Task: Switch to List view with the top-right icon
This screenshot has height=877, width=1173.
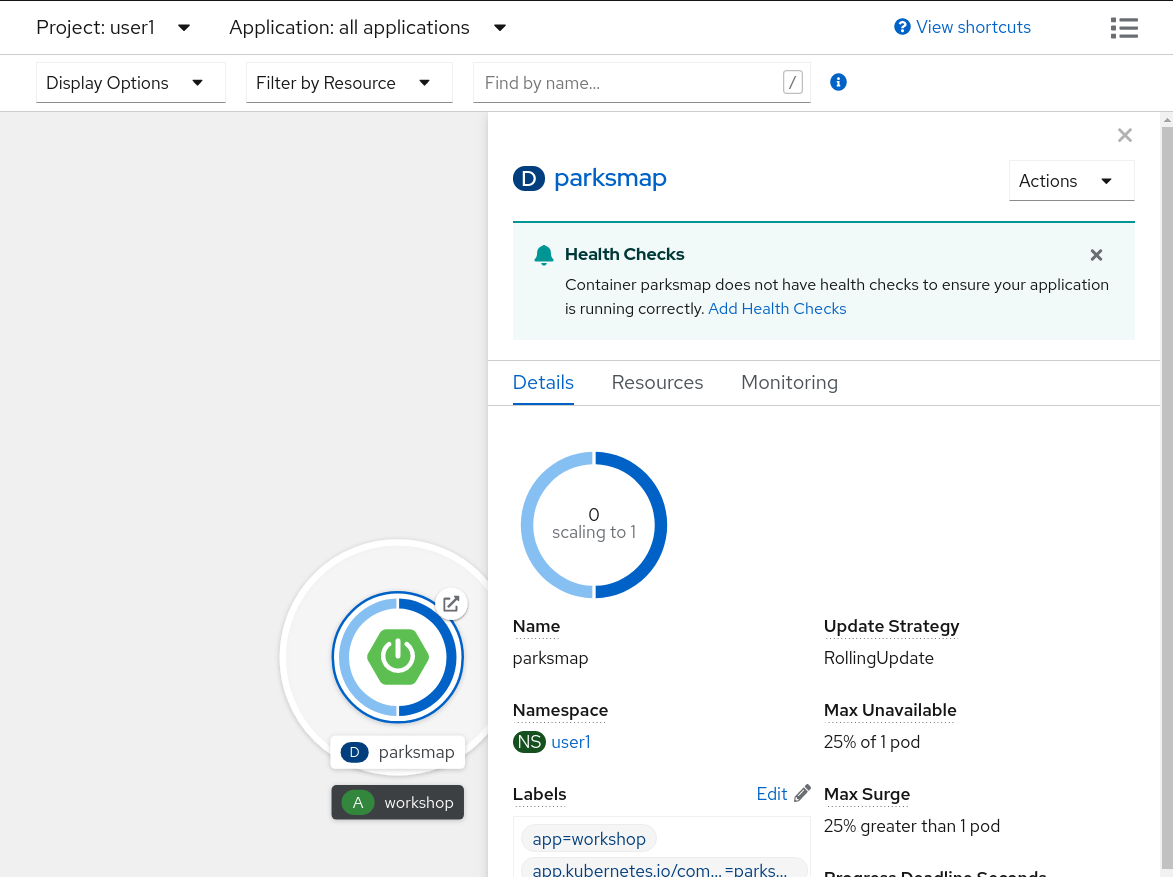Action: coord(1124,27)
